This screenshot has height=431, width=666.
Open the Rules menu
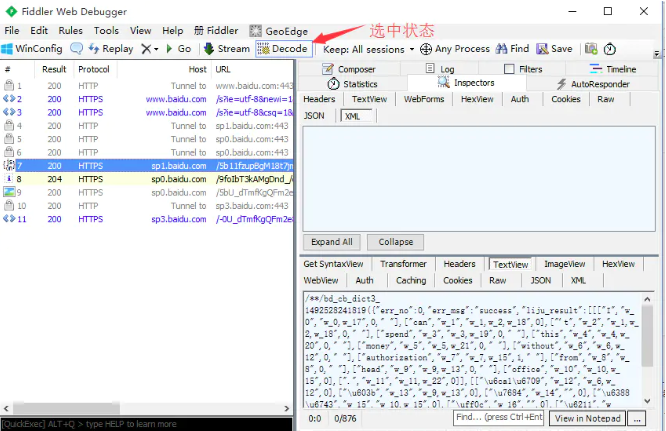(71, 31)
